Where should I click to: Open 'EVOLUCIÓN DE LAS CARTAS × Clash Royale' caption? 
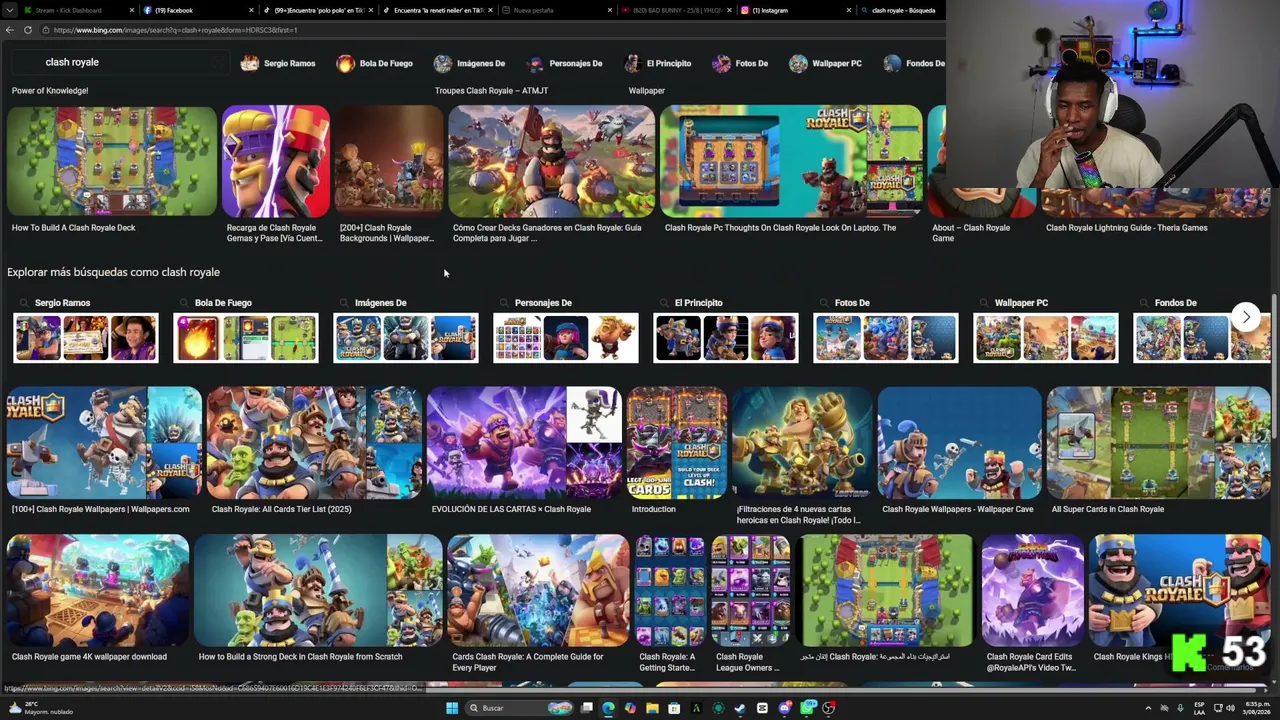tap(511, 509)
